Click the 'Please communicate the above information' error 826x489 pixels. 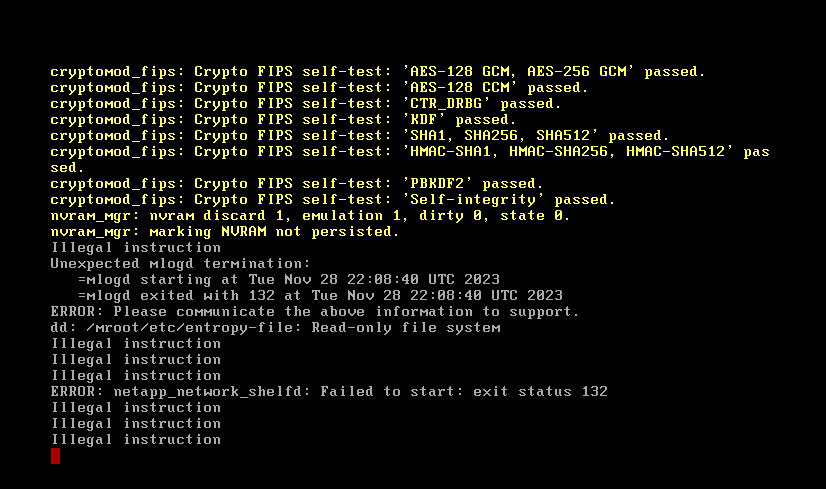pos(314,312)
